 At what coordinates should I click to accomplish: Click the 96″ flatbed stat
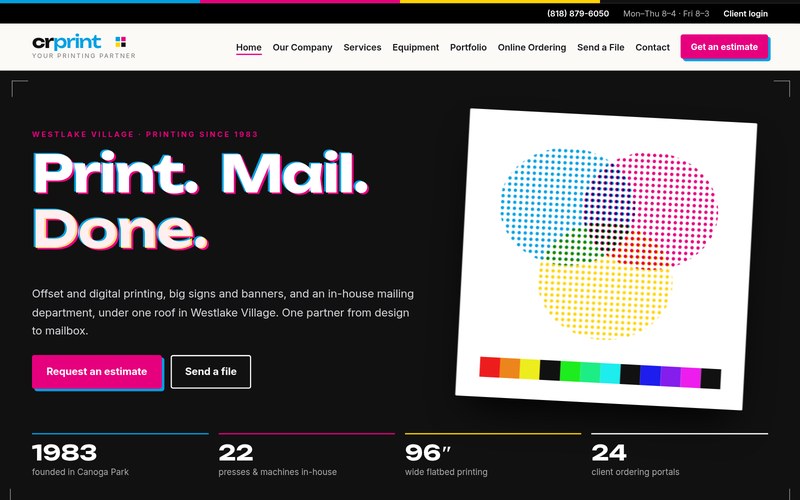point(428,453)
